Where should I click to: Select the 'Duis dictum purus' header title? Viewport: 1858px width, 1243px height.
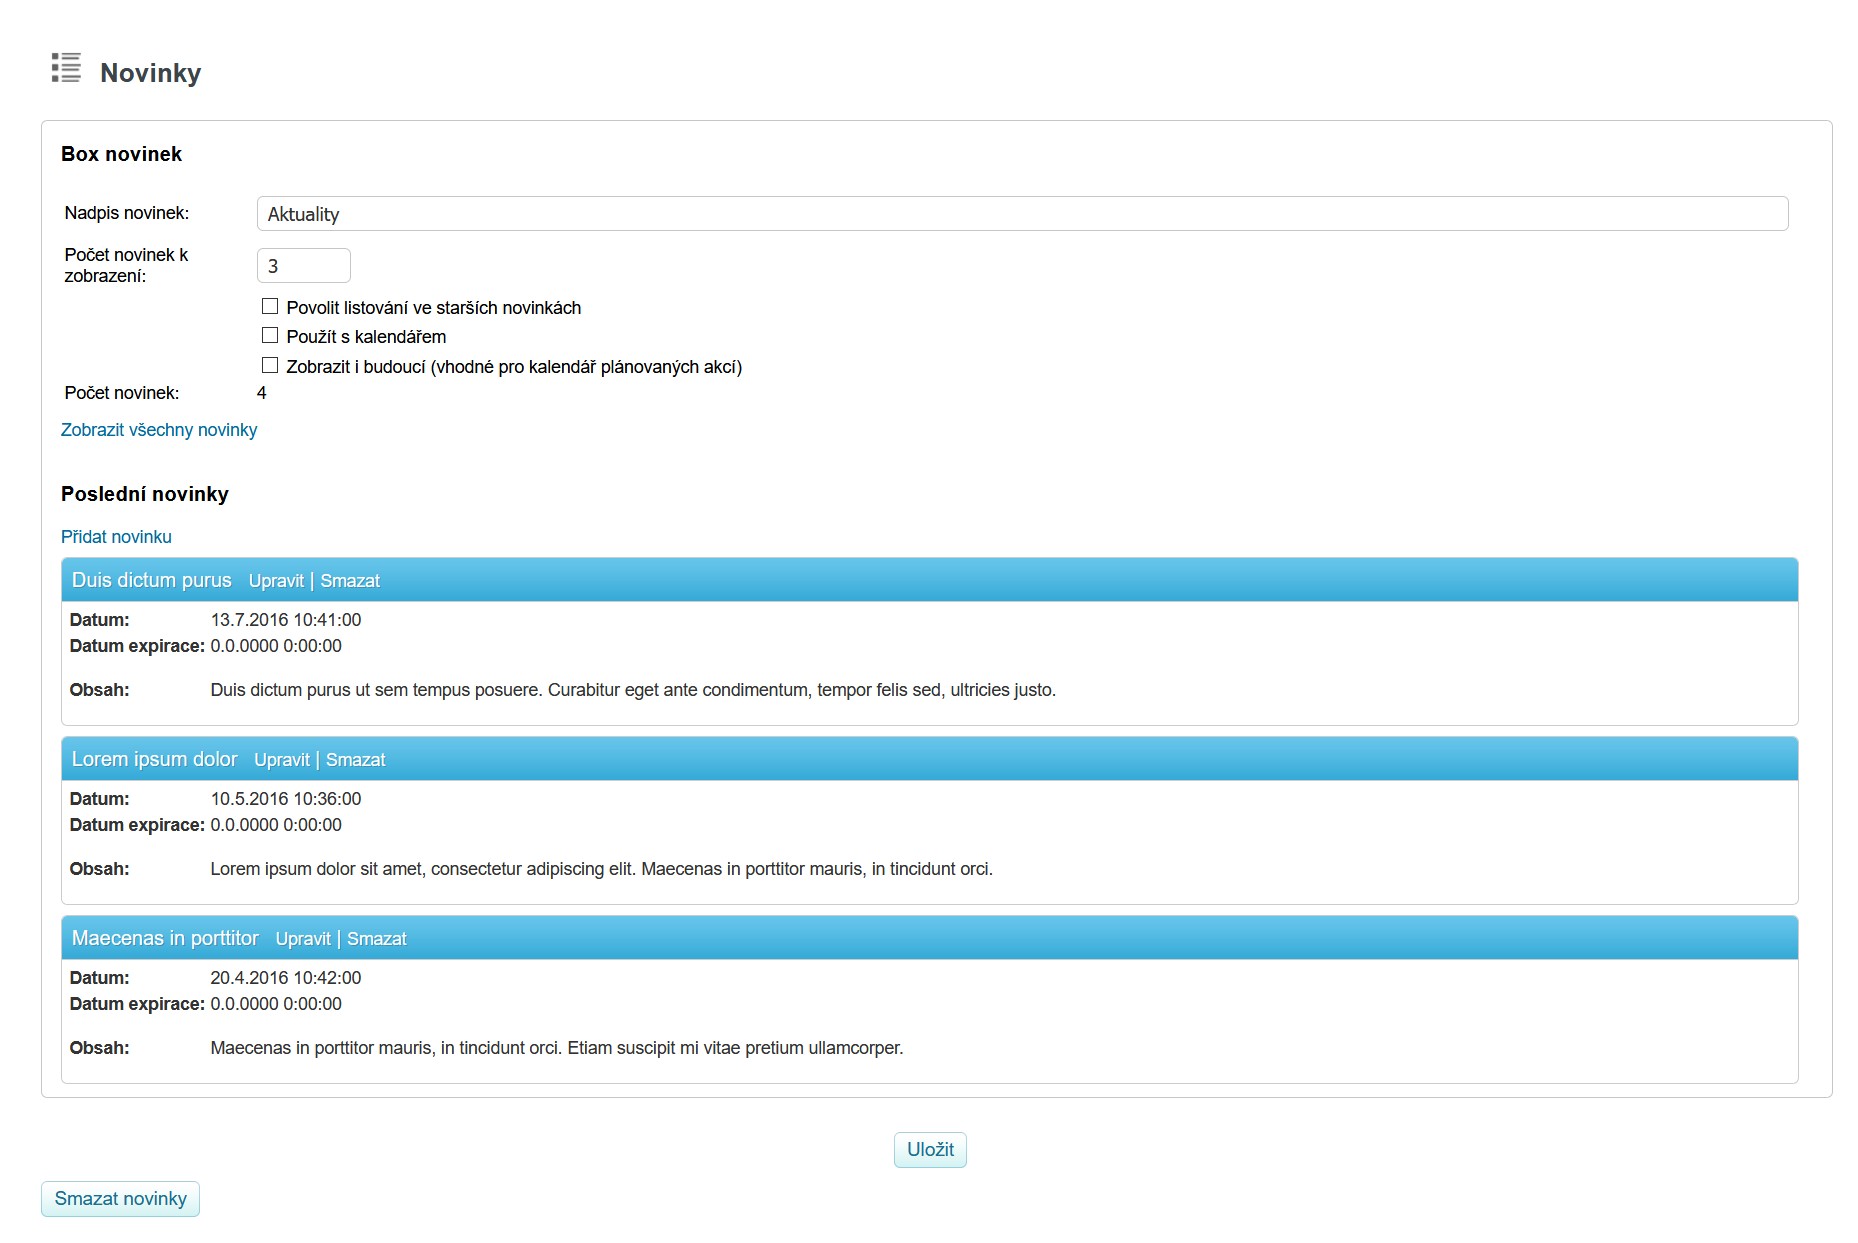tap(151, 580)
